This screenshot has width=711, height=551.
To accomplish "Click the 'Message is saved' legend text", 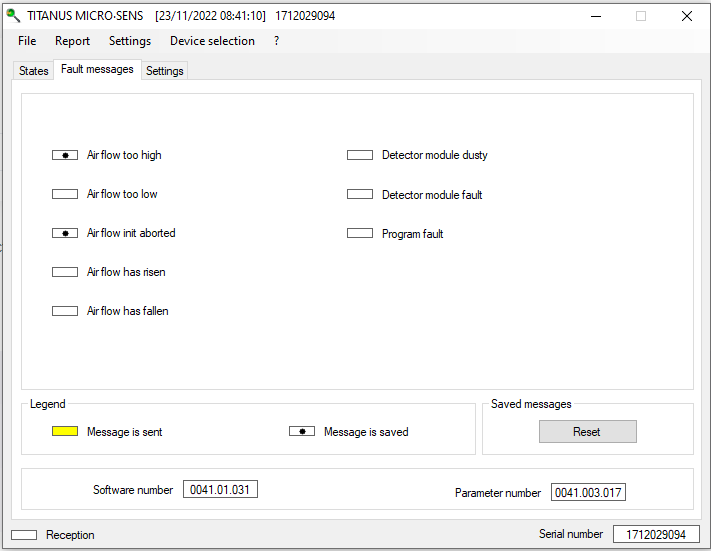I will coord(366,432).
